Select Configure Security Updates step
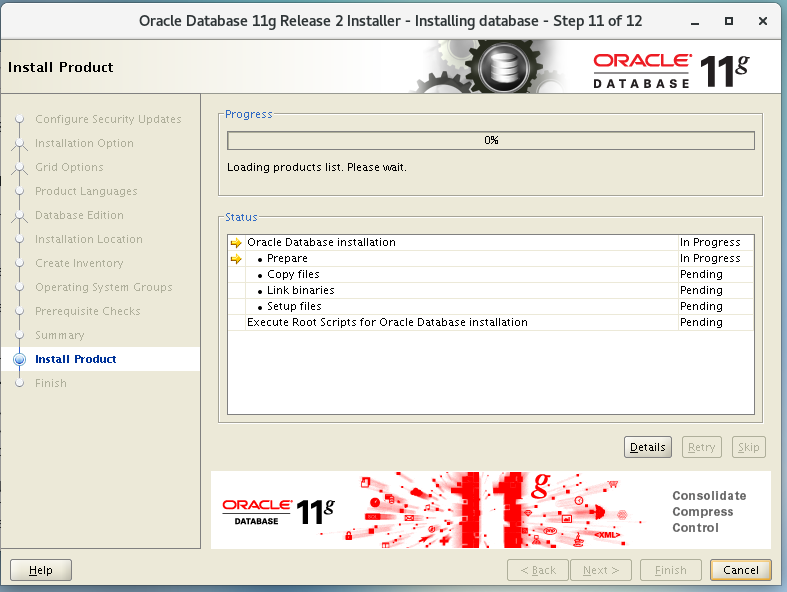Viewport: 787px width, 592px height. point(108,119)
